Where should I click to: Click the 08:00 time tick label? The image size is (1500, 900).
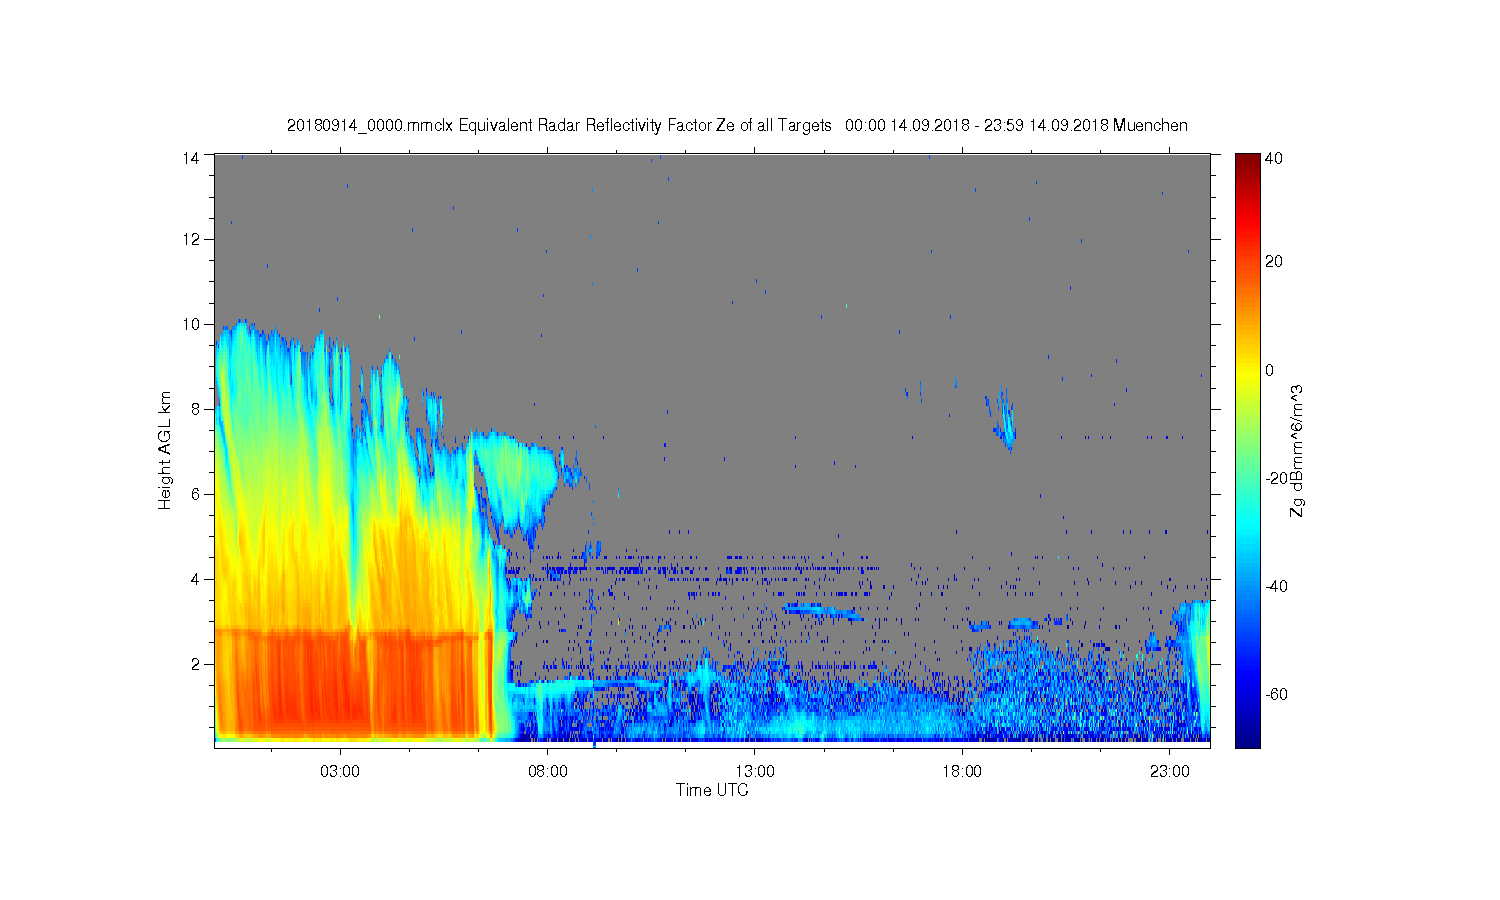click(x=548, y=772)
